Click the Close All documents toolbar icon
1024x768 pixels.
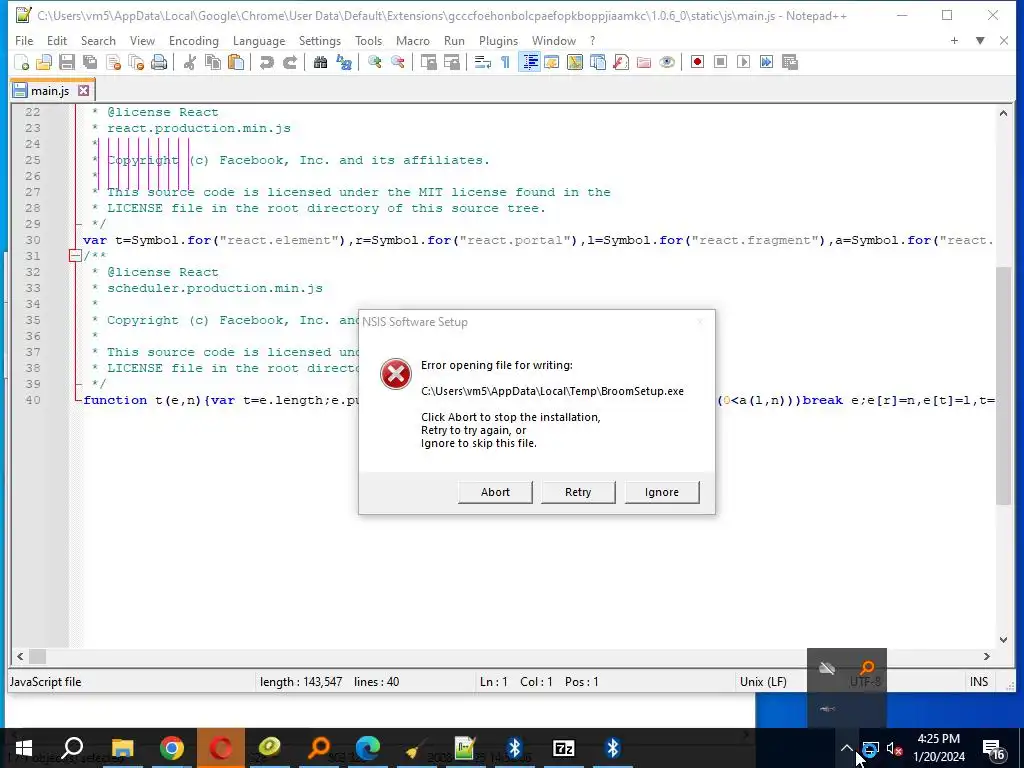click(136, 62)
